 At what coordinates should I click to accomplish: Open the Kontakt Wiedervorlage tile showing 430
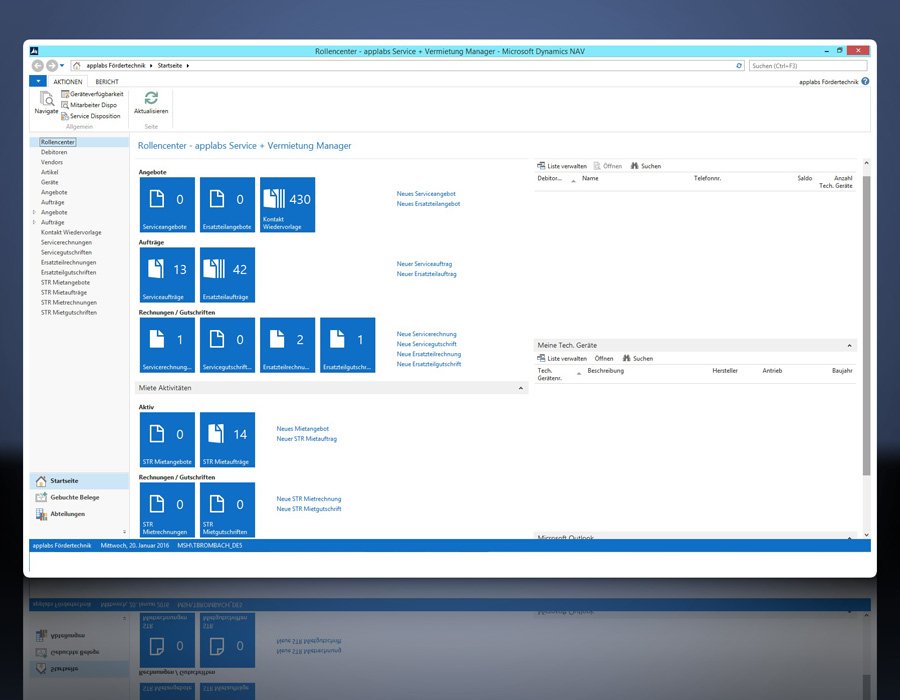288,205
